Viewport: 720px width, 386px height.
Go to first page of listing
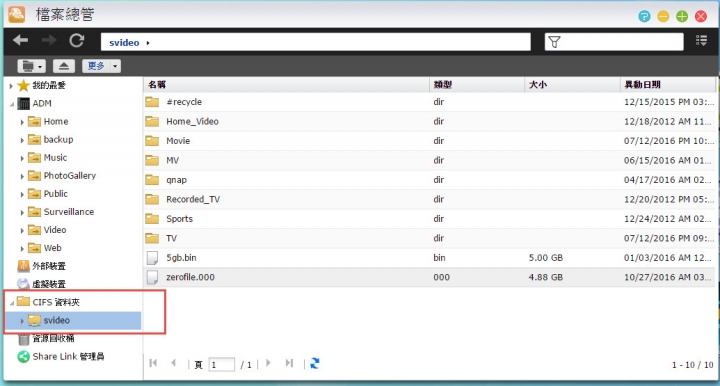pos(153,363)
